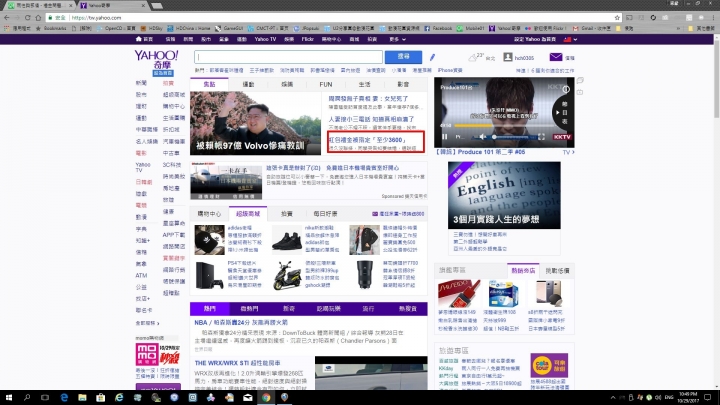This screenshot has width=720, height=405.
Task: Show hidden system tray icons
Action: (x=613, y=397)
